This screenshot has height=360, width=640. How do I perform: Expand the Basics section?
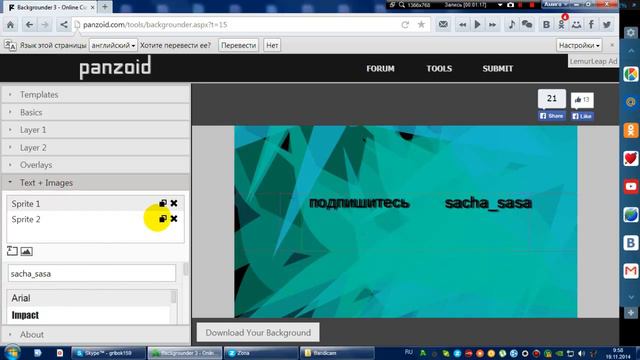(x=96, y=112)
